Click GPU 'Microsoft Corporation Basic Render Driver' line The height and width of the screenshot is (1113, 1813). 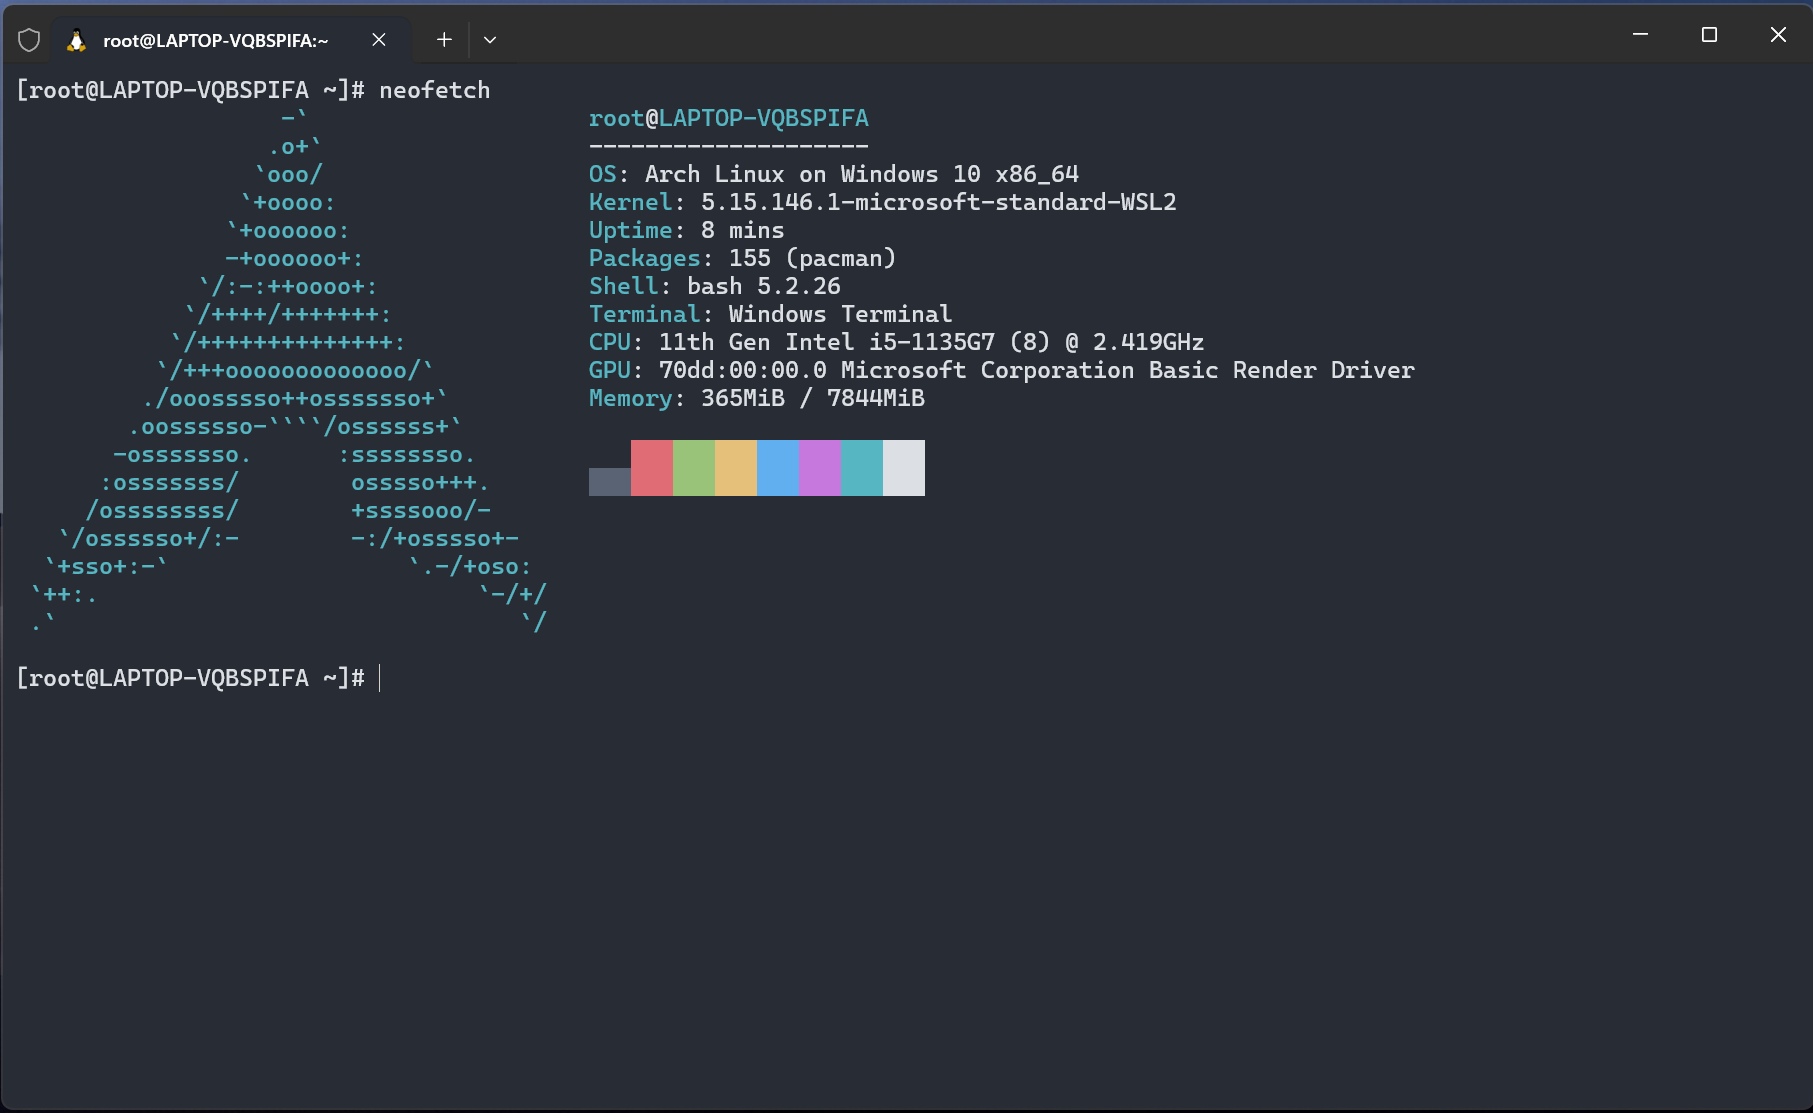[1002, 370]
